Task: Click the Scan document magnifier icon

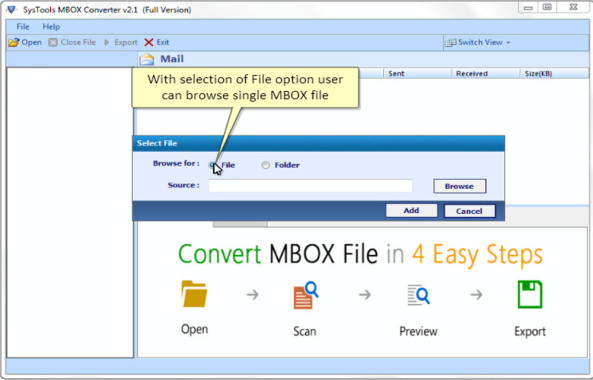Action: point(306,295)
